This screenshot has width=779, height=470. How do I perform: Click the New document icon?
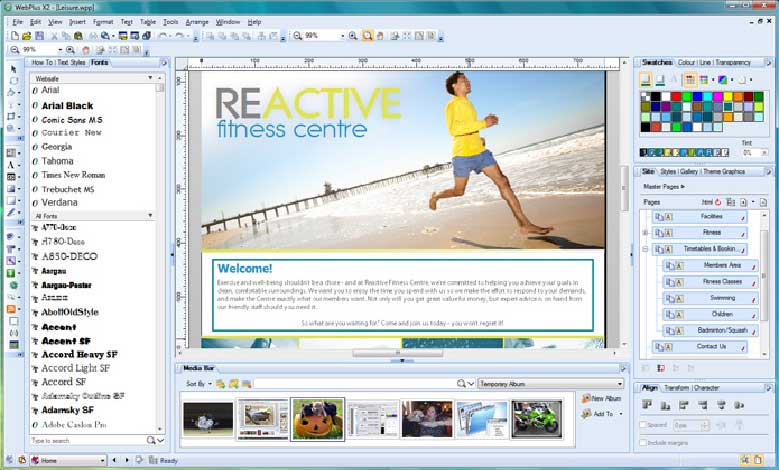14,35
